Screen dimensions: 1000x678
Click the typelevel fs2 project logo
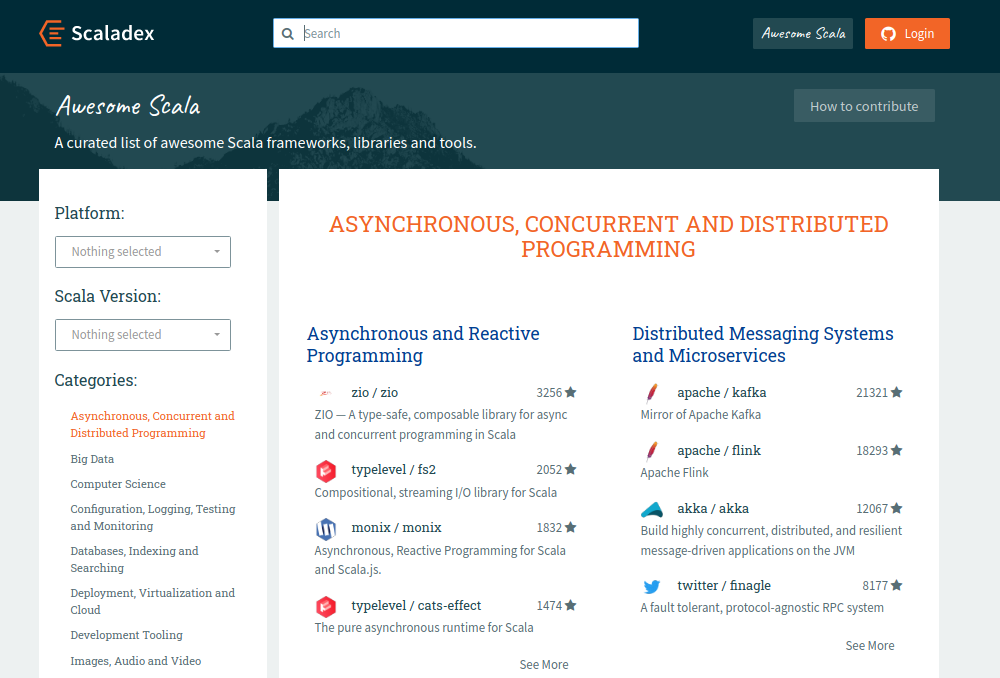(x=326, y=471)
